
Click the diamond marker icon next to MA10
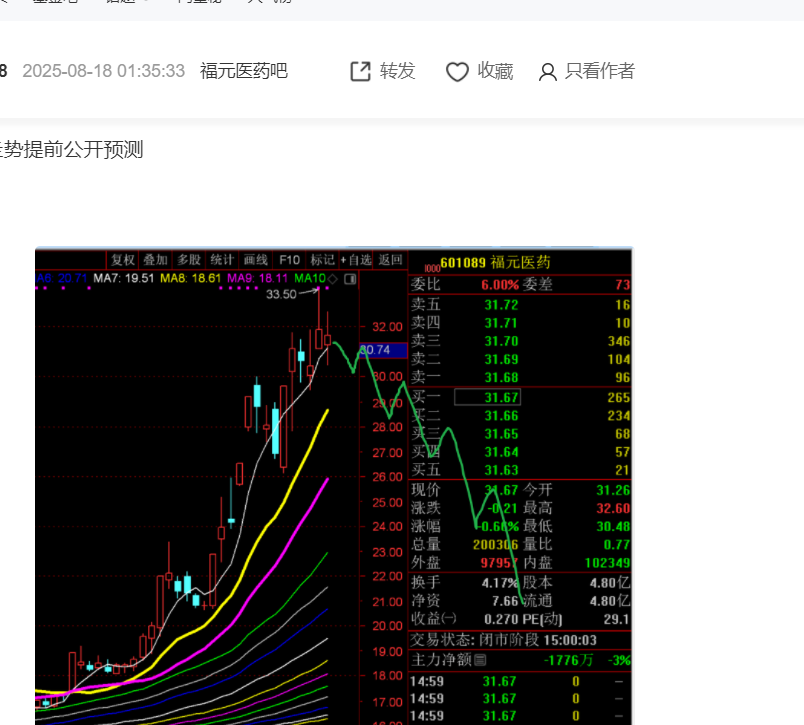(333, 279)
